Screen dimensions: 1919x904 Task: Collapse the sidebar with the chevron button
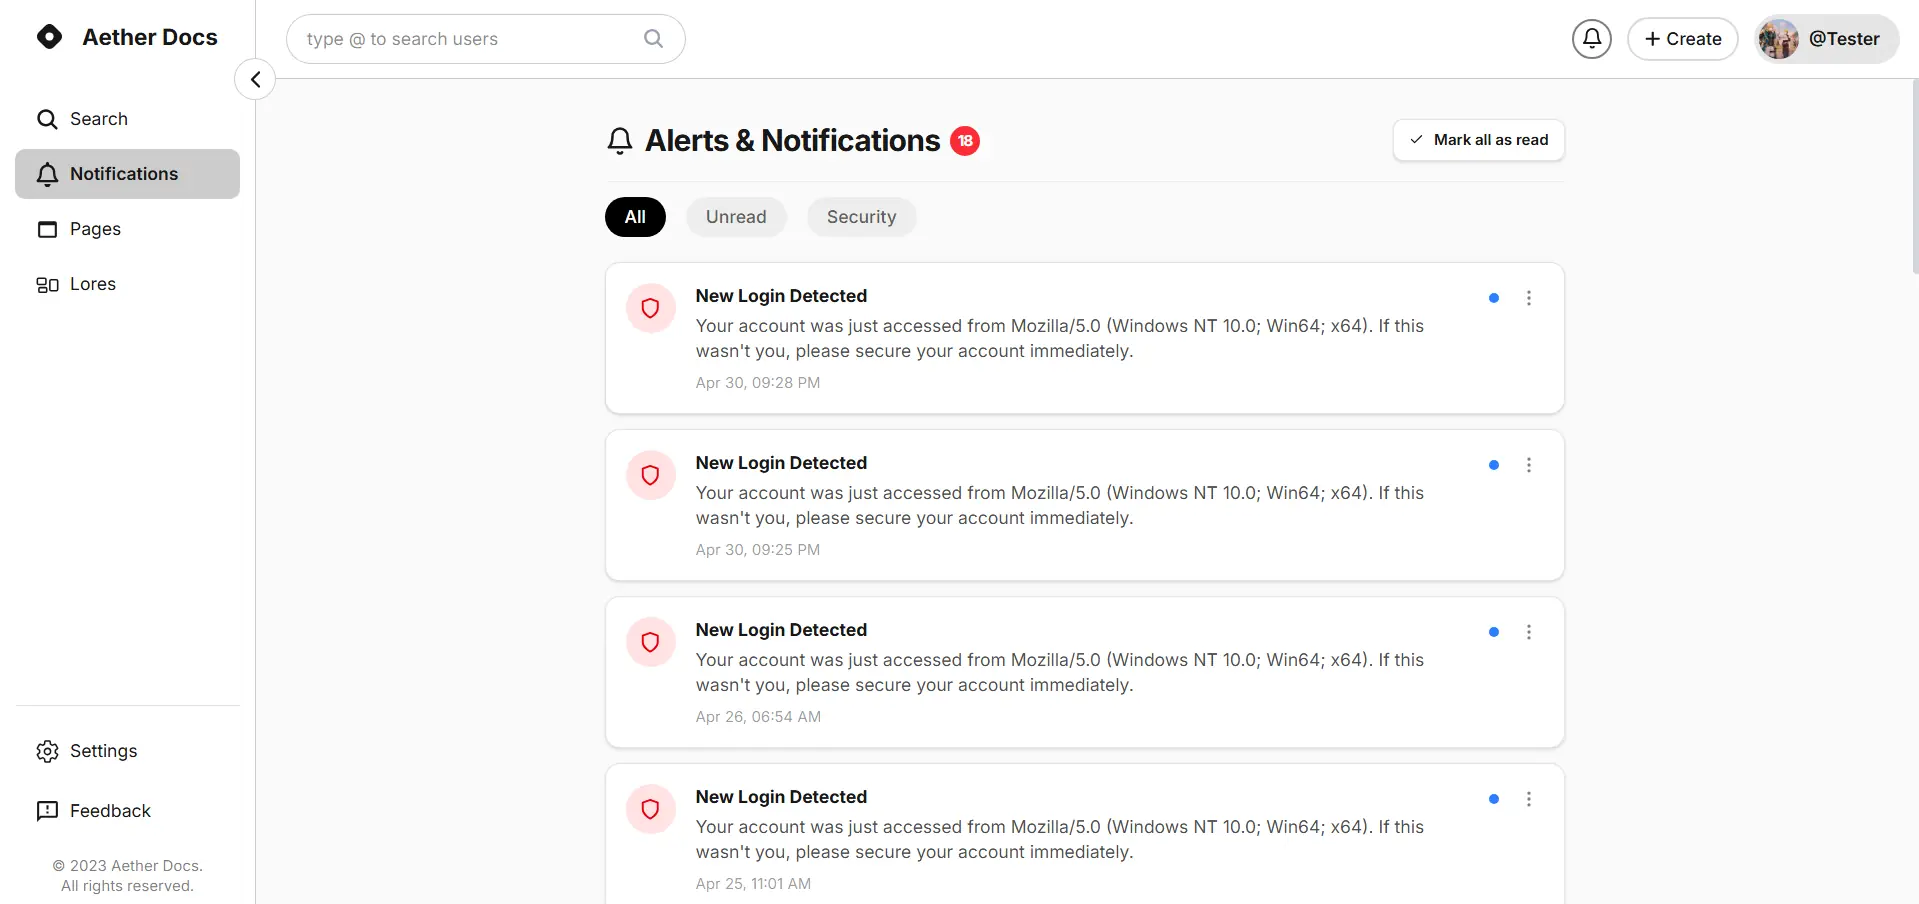(x=255, y=79)
